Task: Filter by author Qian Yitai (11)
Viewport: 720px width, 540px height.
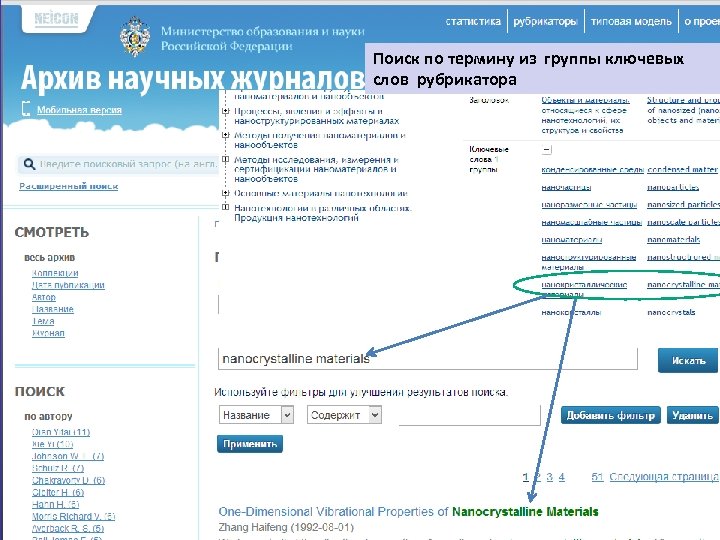Action: [x=61, y=432]
